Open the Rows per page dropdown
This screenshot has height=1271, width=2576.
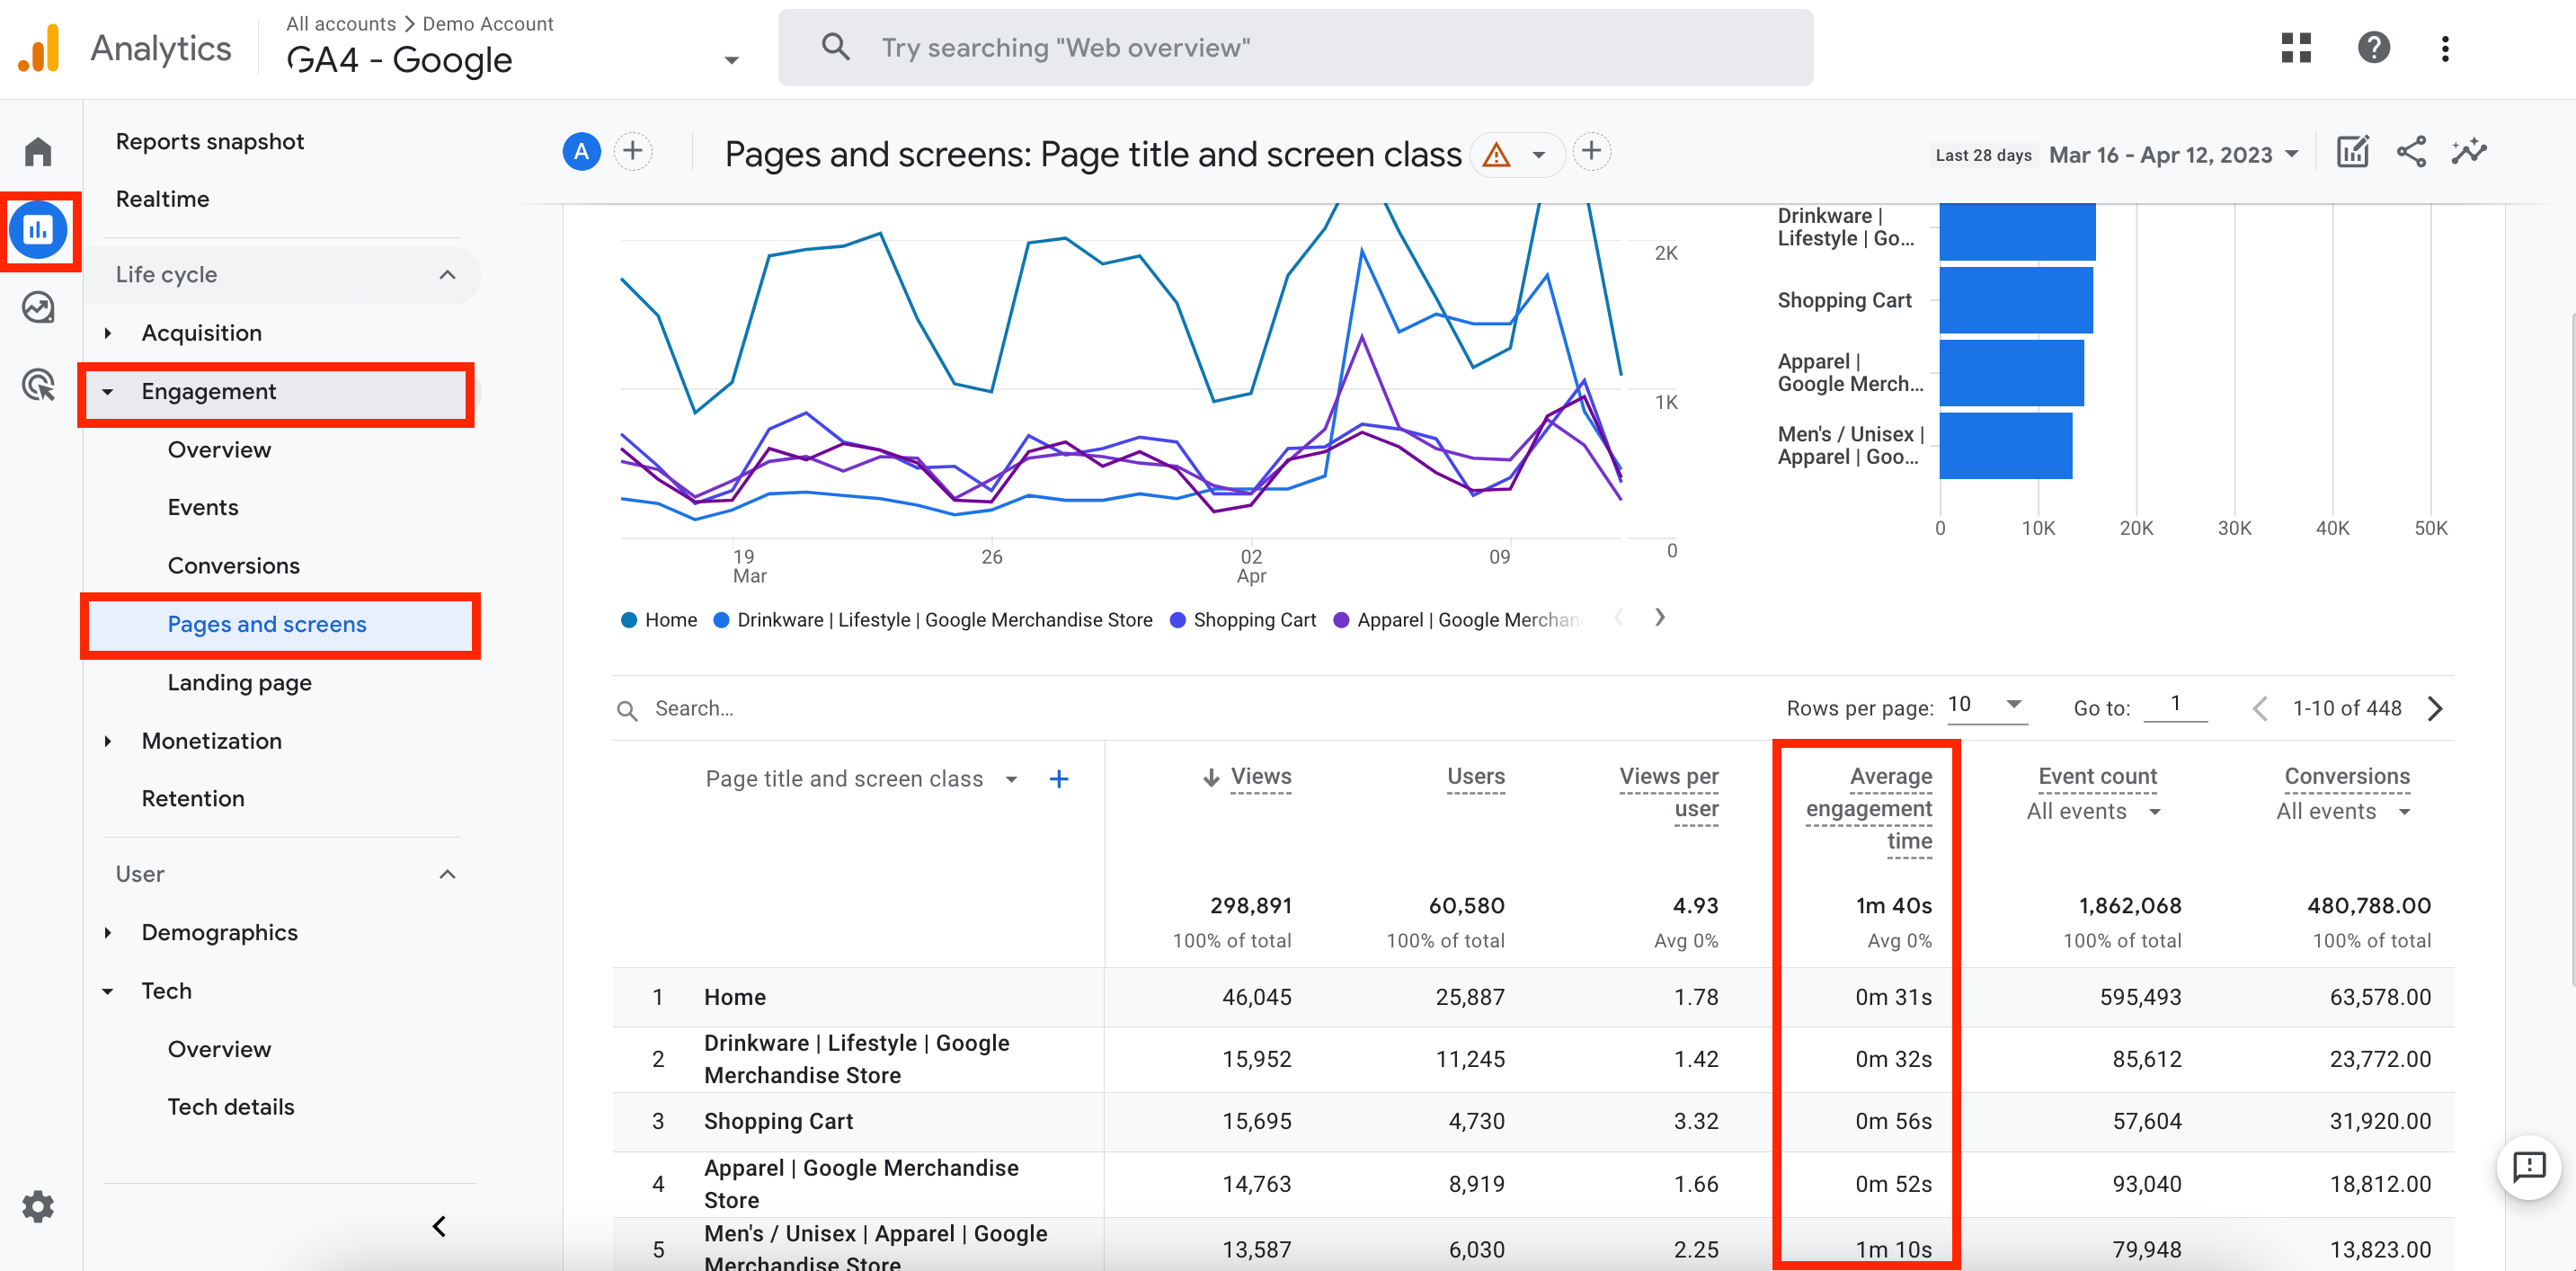[1986, 706]
